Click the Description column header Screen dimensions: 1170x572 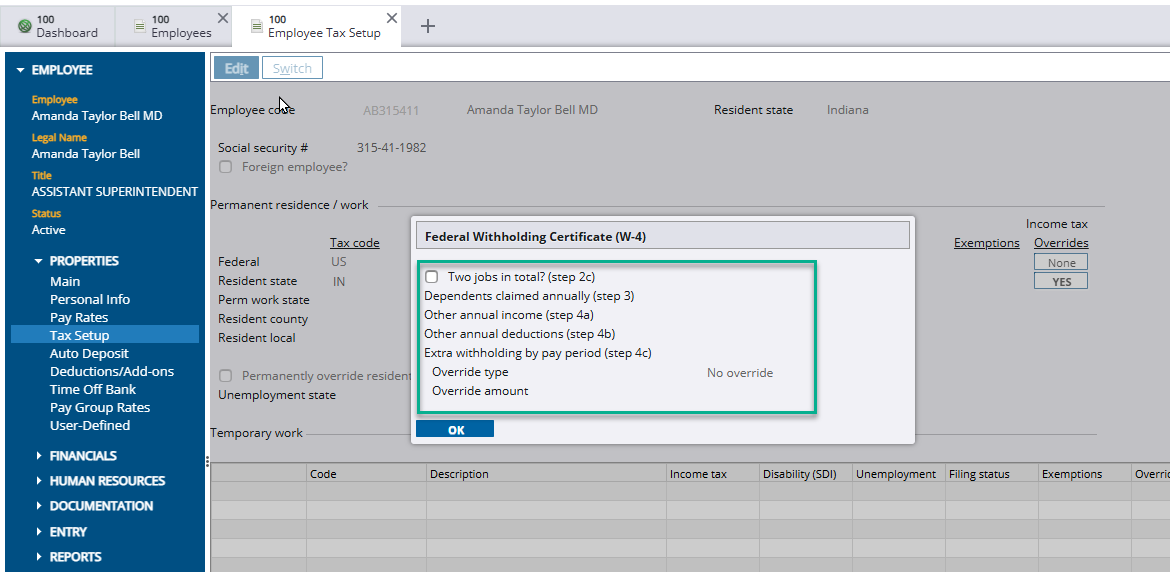(546, 474)
